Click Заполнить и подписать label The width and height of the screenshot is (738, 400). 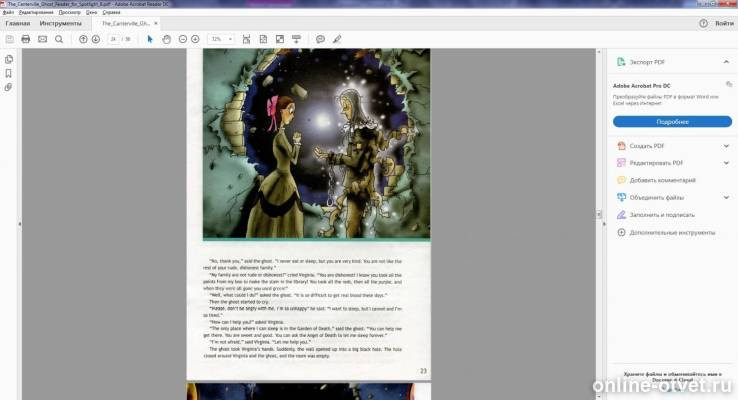pos(662,215)
